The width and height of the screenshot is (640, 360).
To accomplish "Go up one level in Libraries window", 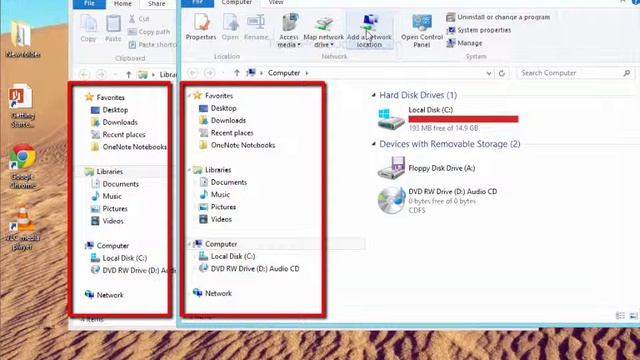I will point(129,75).
